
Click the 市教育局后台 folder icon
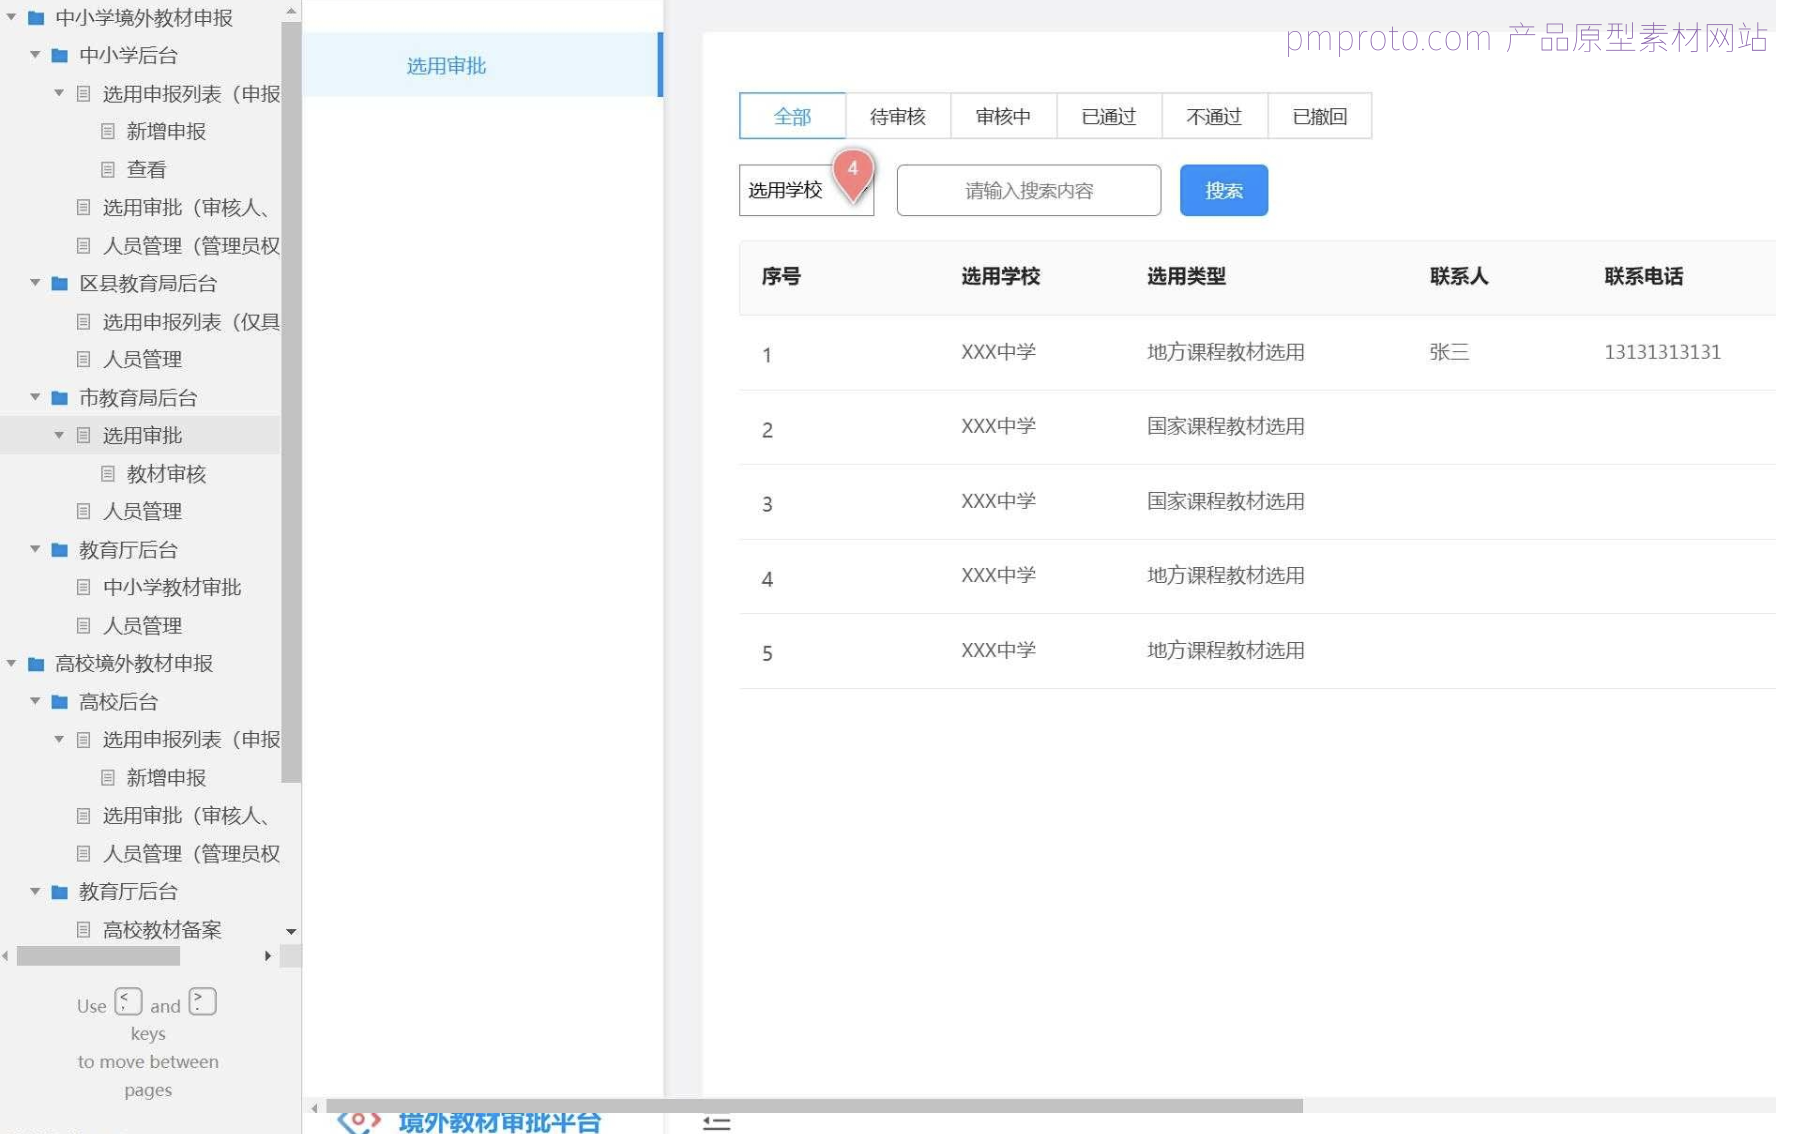pyautogui.click(x=60, y=397)
